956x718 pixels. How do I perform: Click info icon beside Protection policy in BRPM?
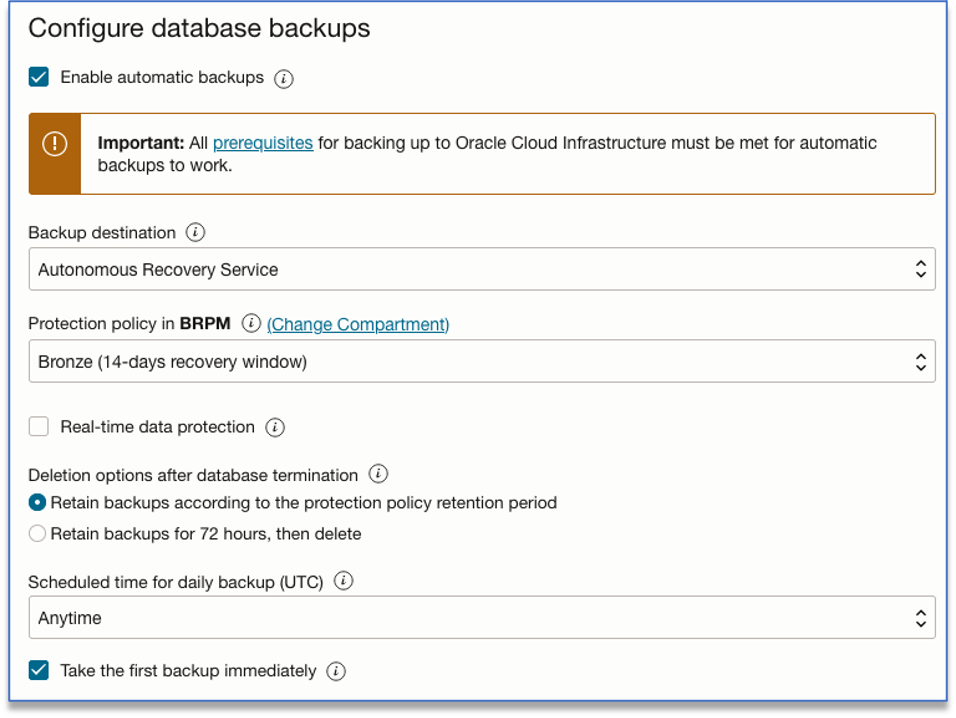[x=251, y=324]
